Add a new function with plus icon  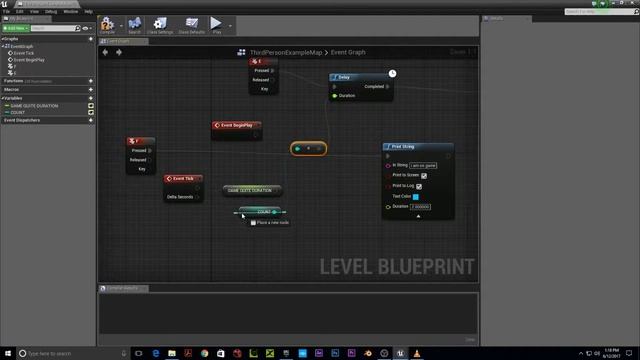[x=91, y=81]
